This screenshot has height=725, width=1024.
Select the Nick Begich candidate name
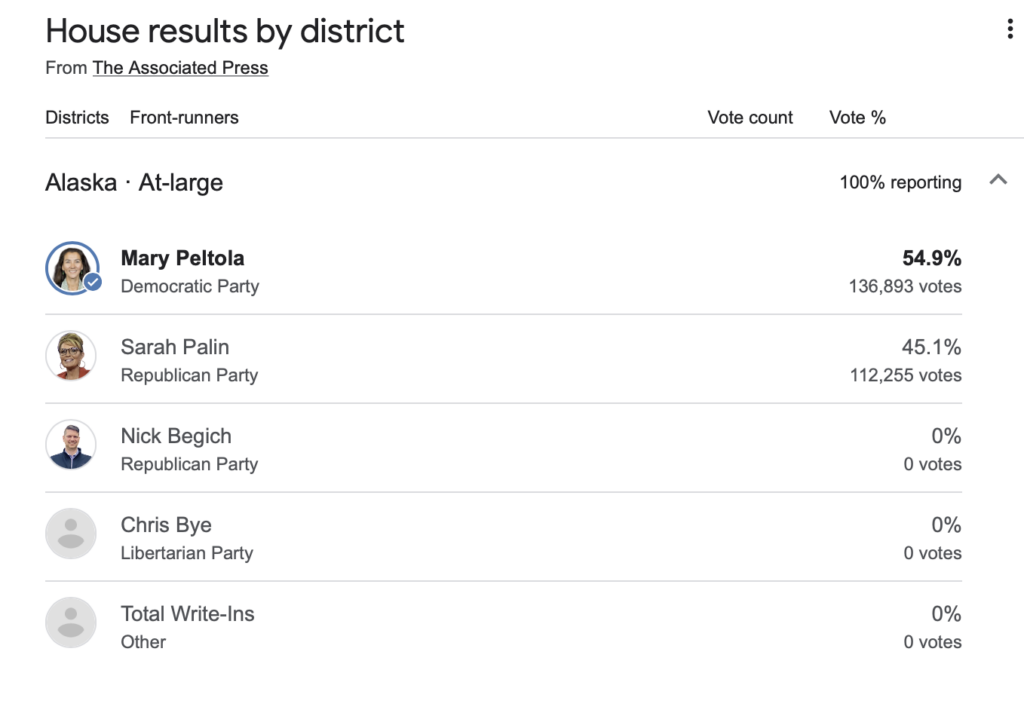point(176,436)
